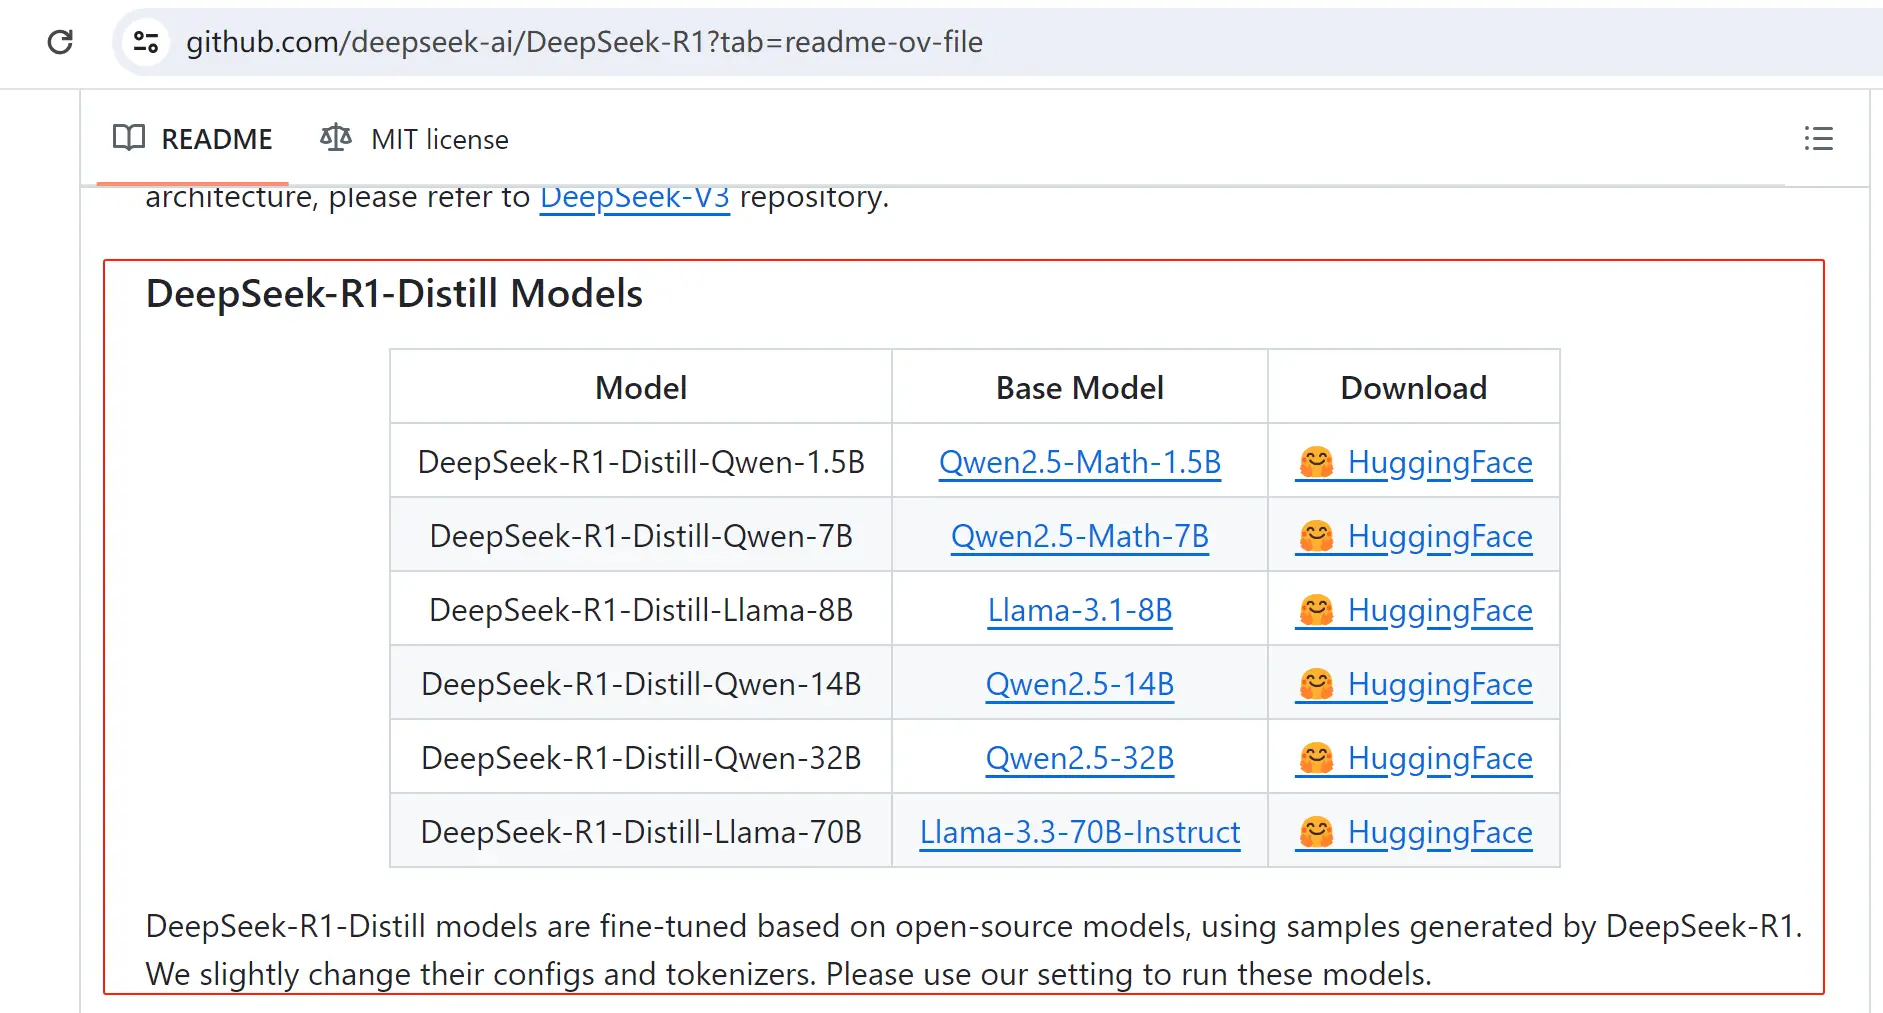Click the hugging emoji for Qwen-1.5B download
Image resolution: width=1883 pixels, height=1013 pixels.
(x=1316, y=462)
